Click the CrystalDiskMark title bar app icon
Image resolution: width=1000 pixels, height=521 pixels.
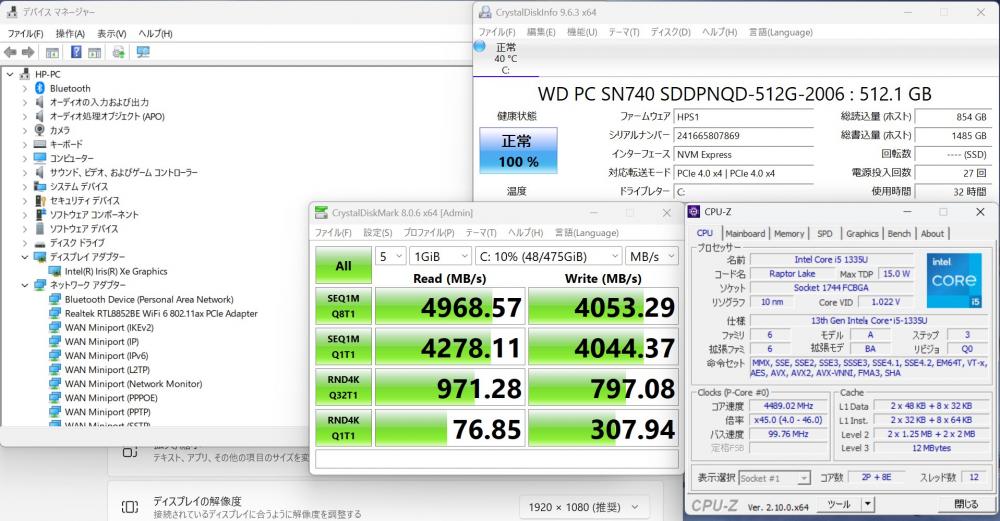[x=321, y=212]
